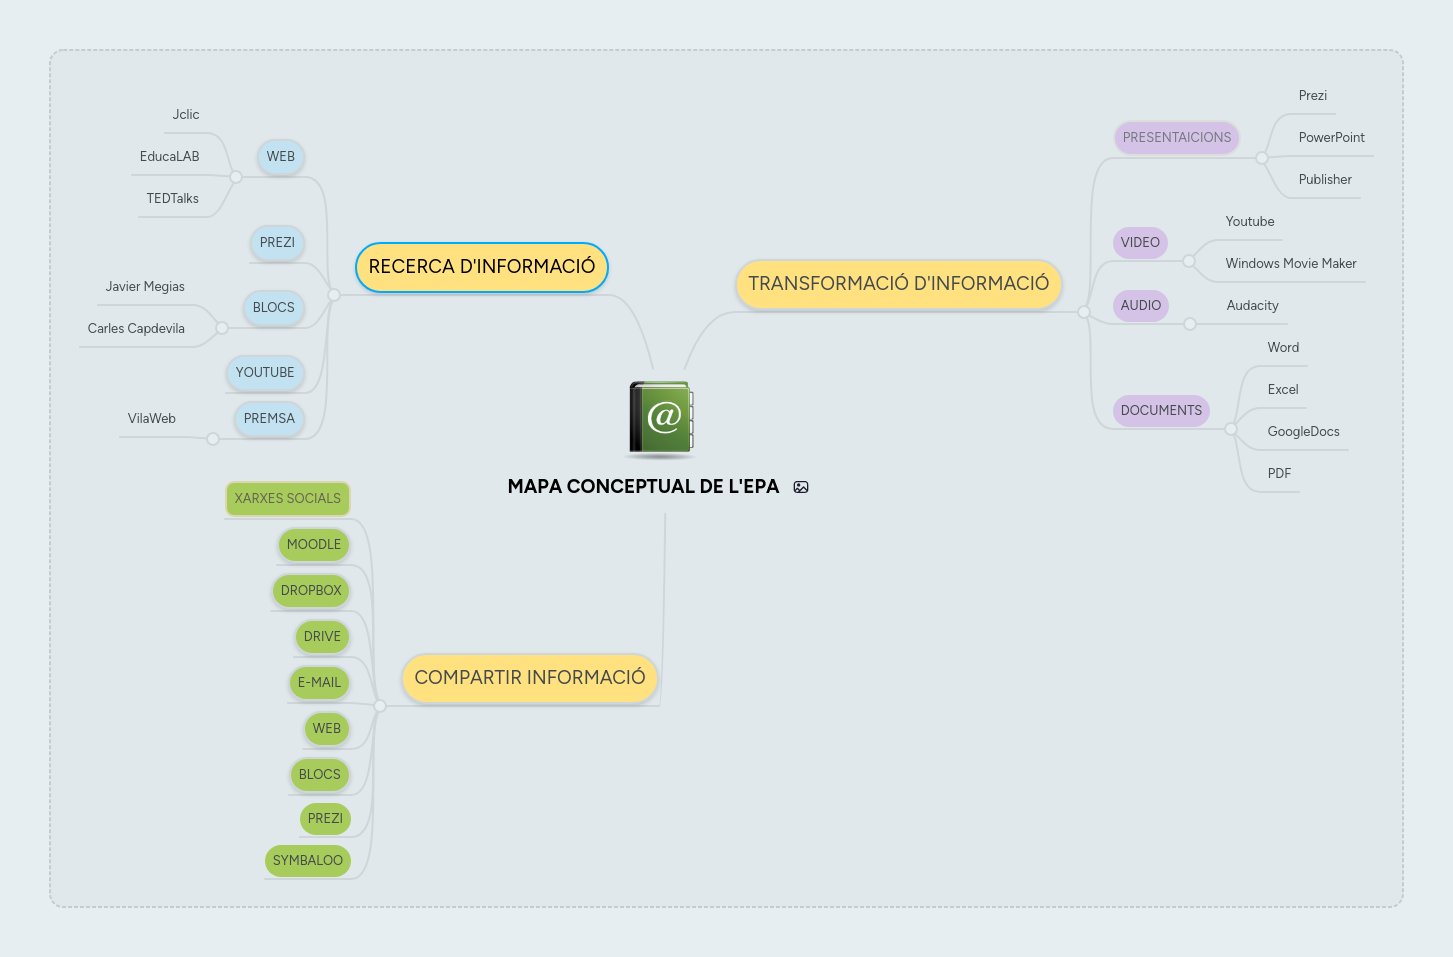Select the SYMBALOO node
This screenshot has width=1453, height=957.
308,860
